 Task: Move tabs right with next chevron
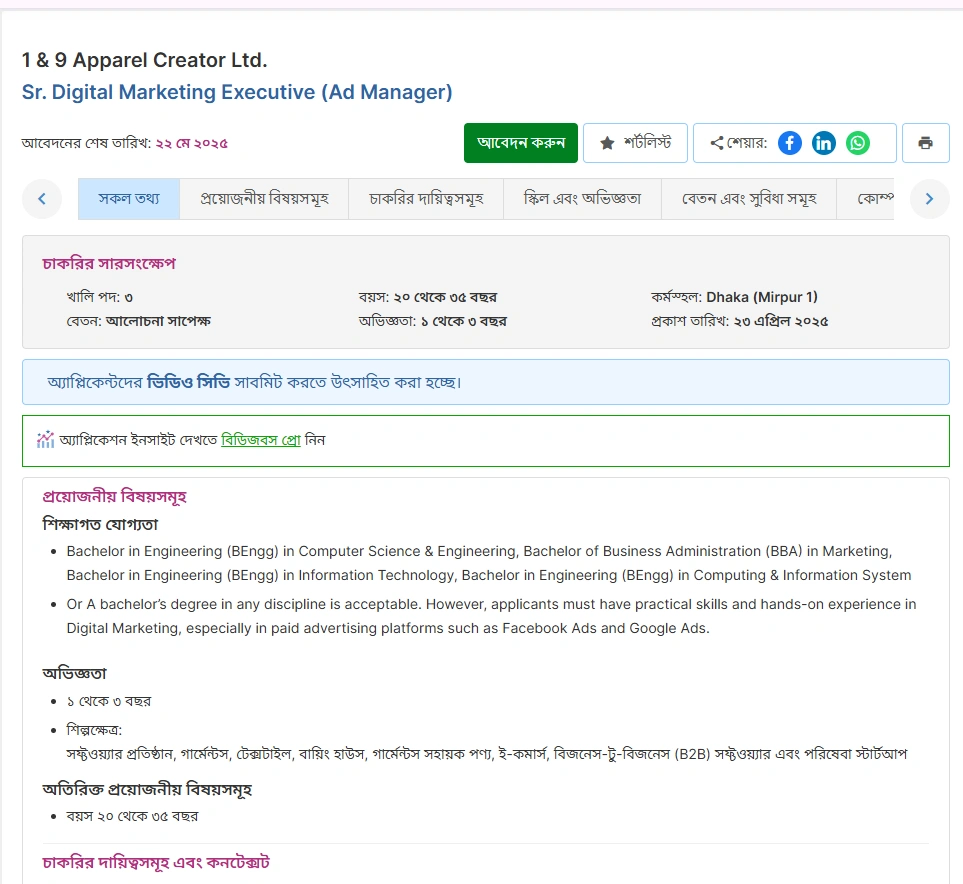(x=929, y=198)
